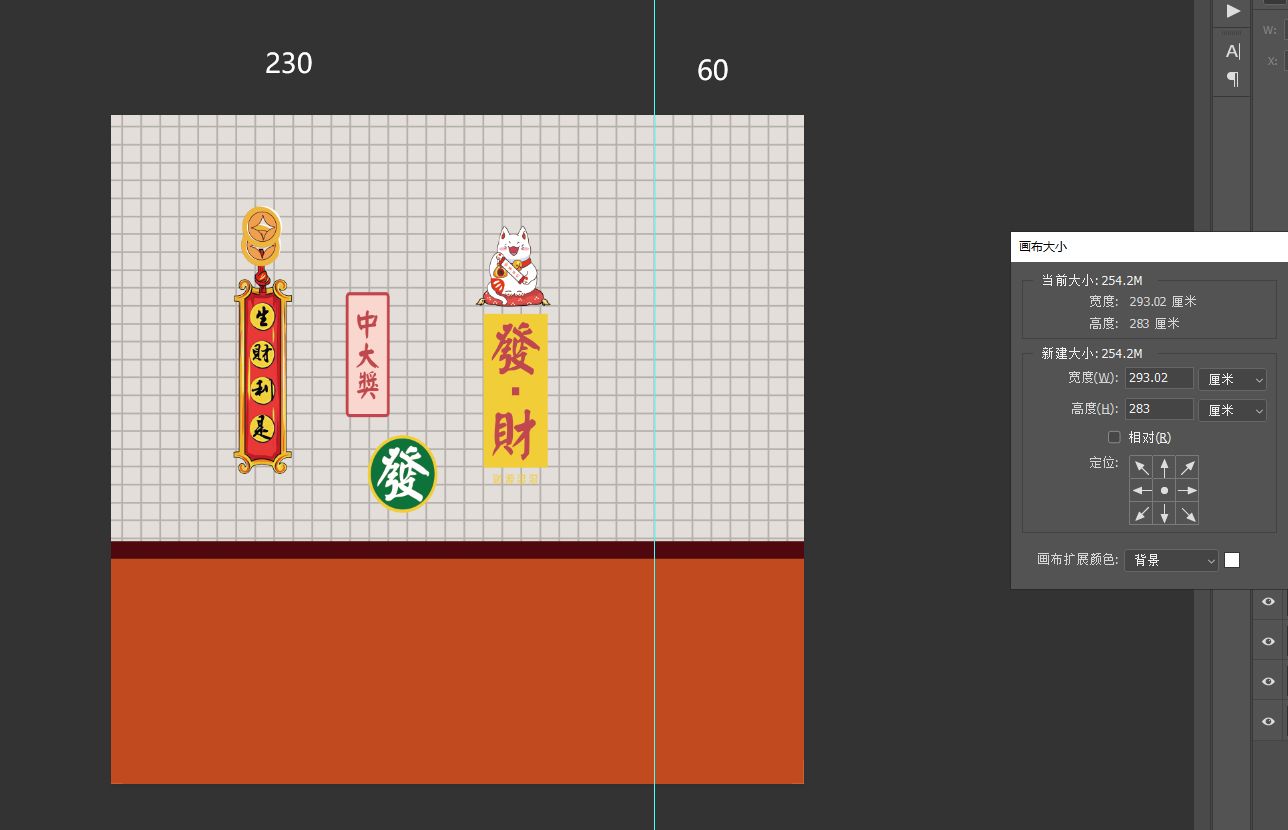Anchor canvas to the middle-left arrow
Image resolution: width=1288 pixels, height=830 pixels.
(x=1141, y=491)
